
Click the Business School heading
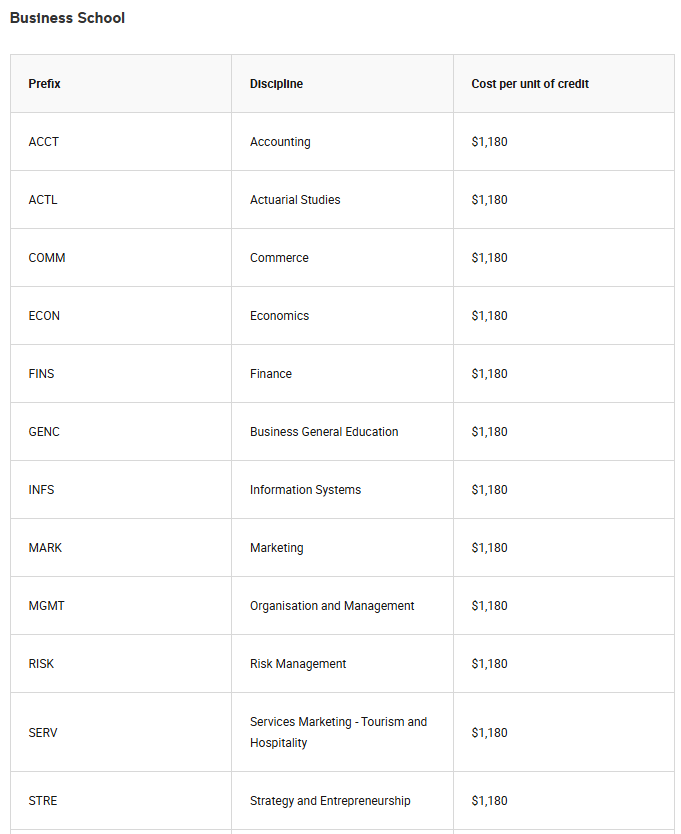click(67, 18)
